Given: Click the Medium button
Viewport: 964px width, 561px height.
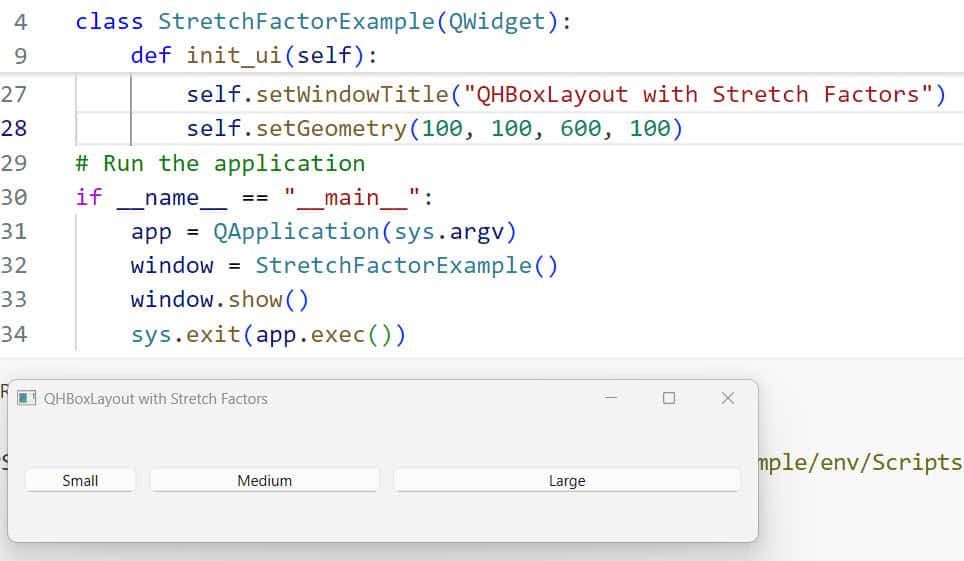Looking at the screenshot, I should tap(264, 480).
